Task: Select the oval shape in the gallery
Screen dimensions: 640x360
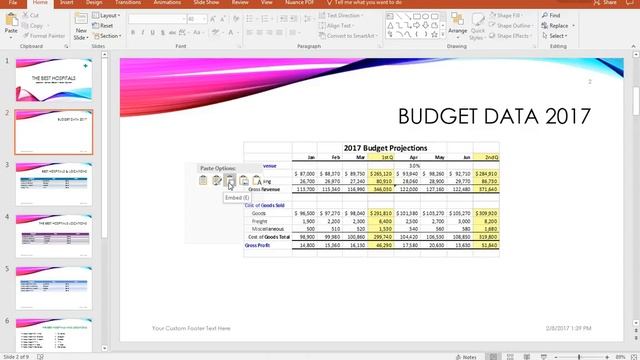Action: [x=425, y=17]
